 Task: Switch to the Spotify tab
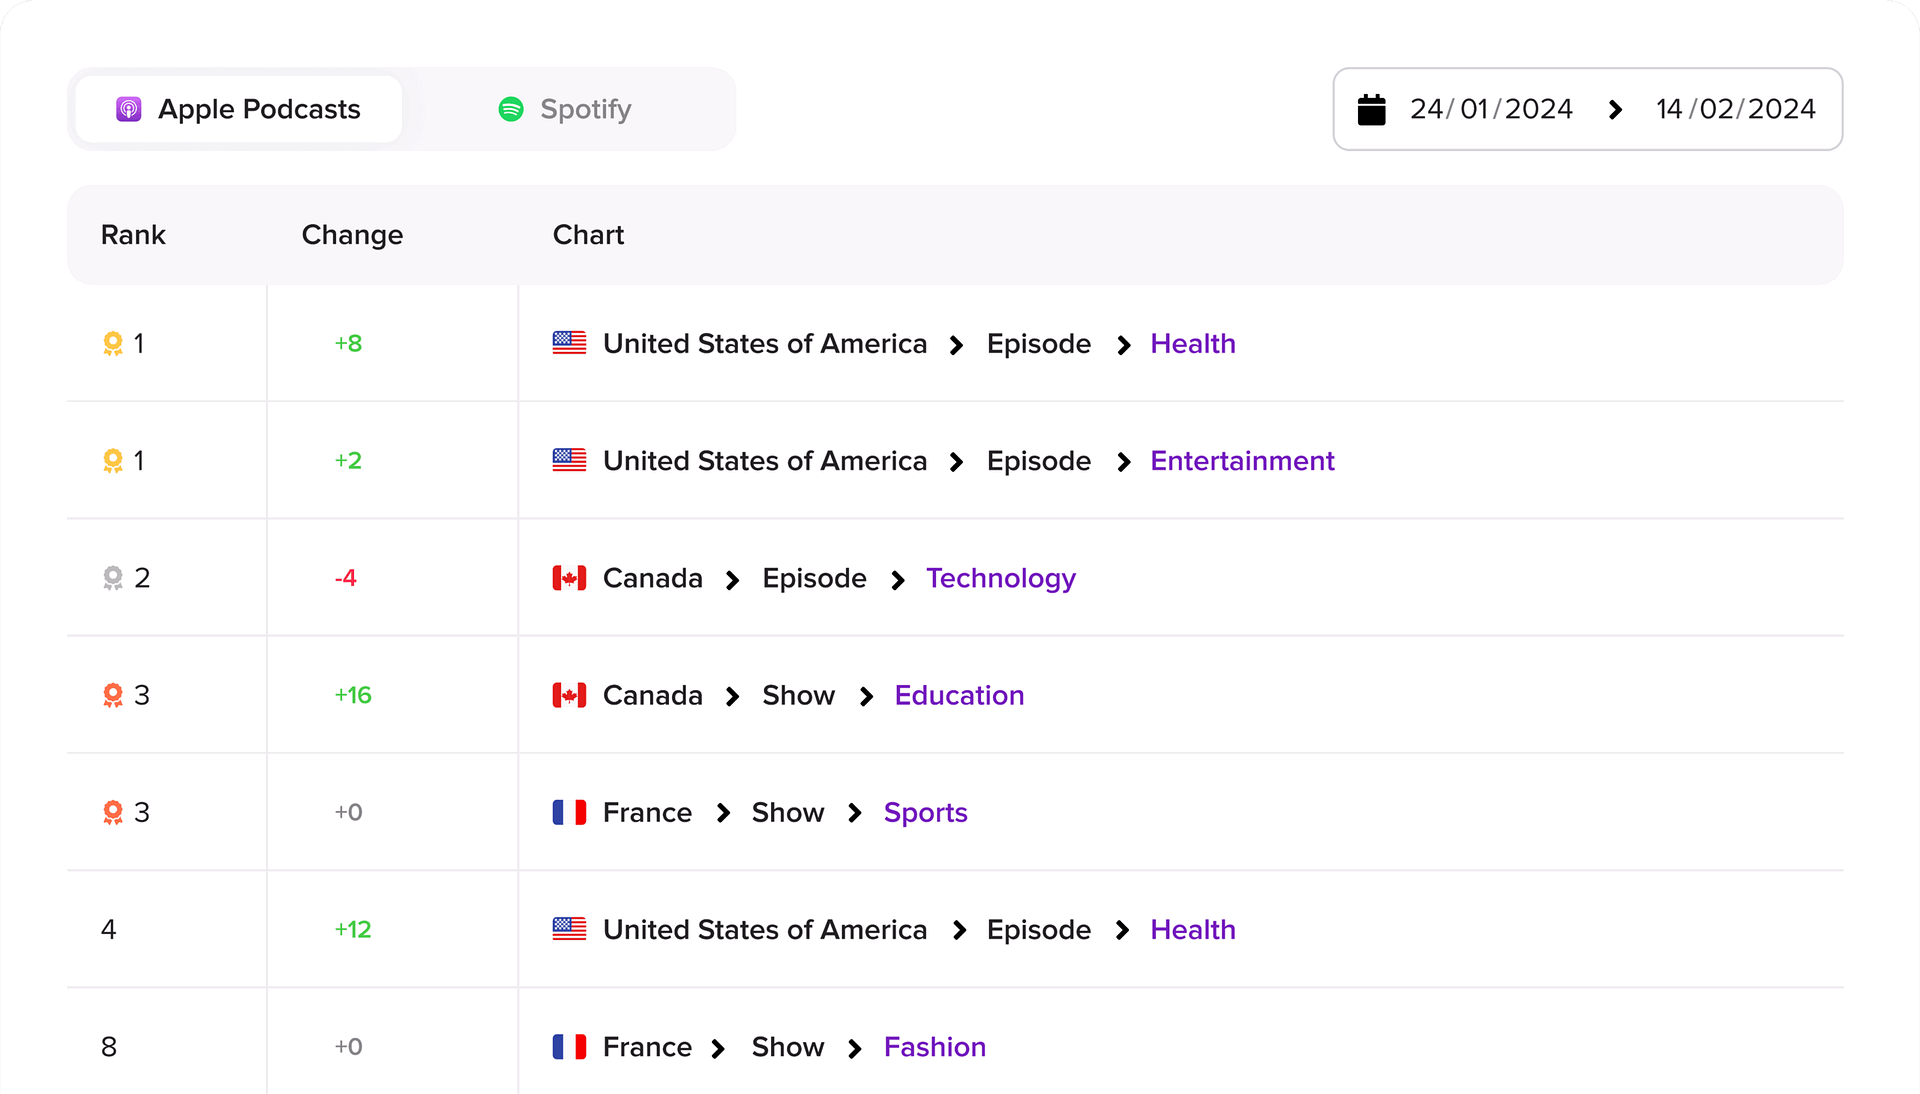566,109
